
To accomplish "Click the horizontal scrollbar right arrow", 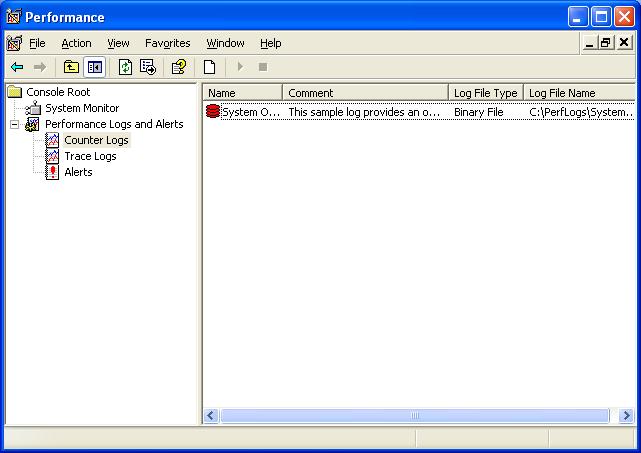I will (x=626, y=415).
